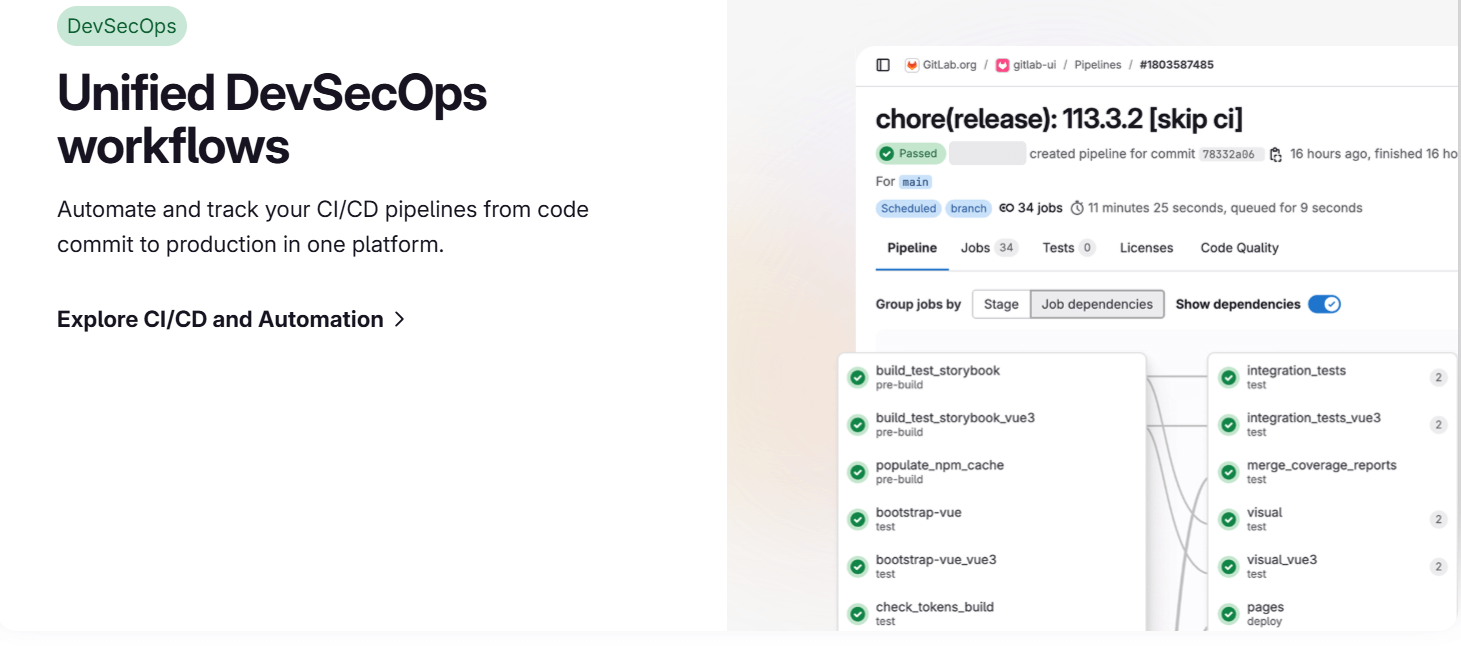Click the GitLab.org fox logo icon
The width and height of the screenshot is (1461, 646).
pyautogui.click(x=912, y=65)
